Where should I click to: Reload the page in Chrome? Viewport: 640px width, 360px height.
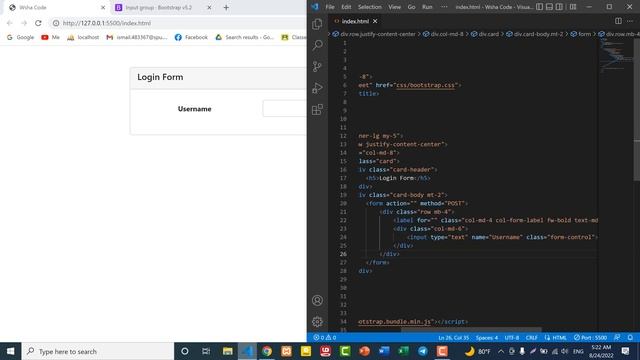click(38, 23)
